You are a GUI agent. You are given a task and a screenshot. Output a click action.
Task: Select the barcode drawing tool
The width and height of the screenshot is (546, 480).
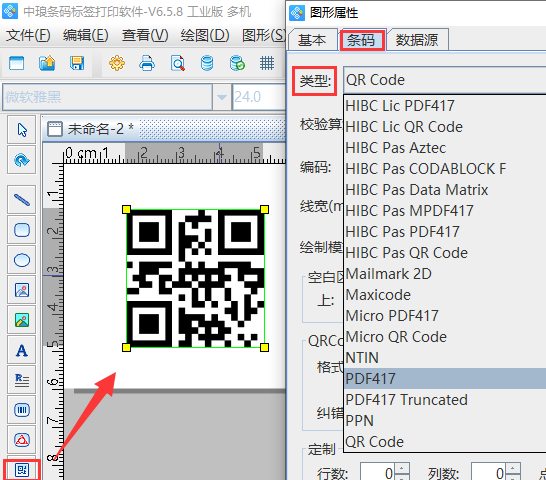coord(22,410)
